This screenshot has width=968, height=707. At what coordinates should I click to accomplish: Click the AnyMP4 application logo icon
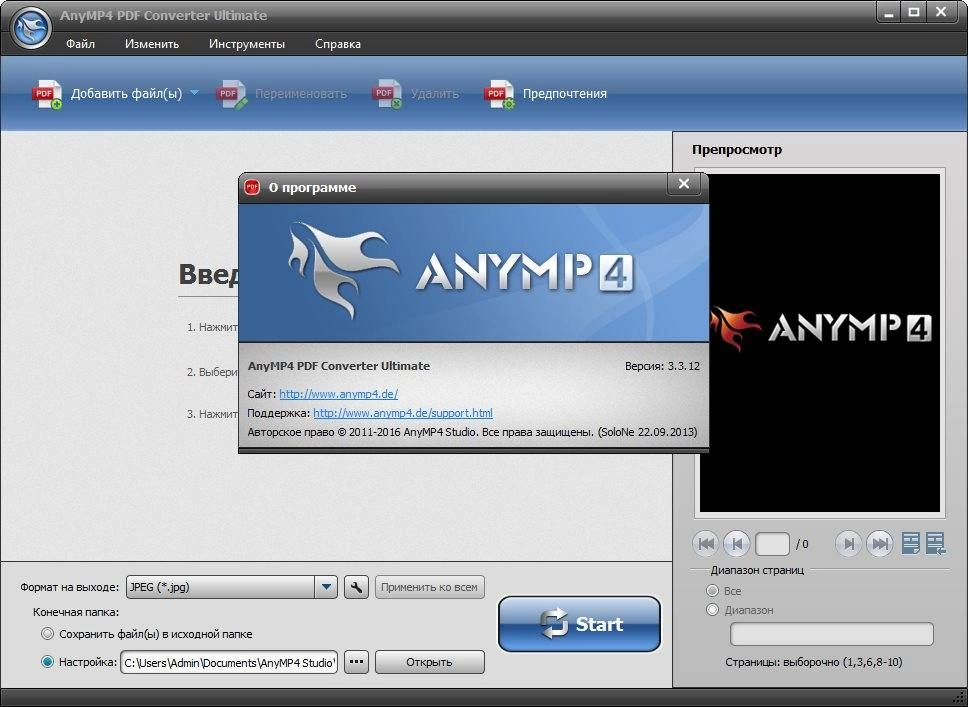(x=31, y=28)
